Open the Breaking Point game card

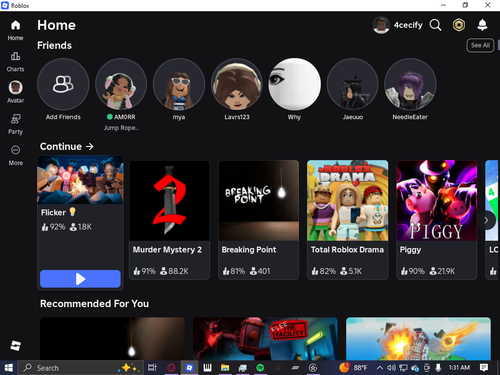(259, 220)
